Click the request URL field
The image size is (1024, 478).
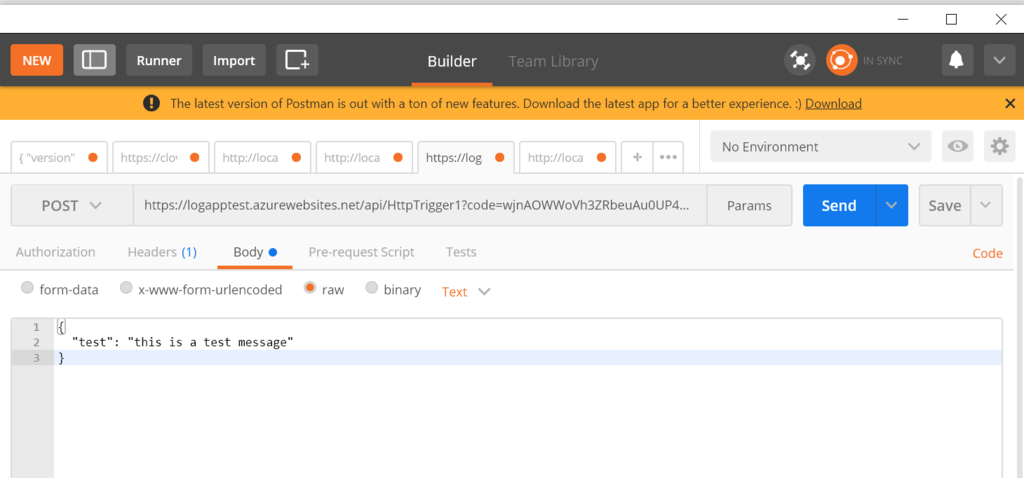pyautogui.click(x=420, y=205)
